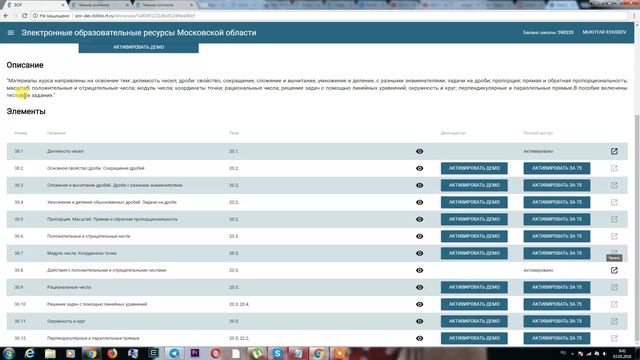Image resolution: width=640 pixels, height=360 pixels.
Task: Launch Internet Explorer from the taskbar
Action: click(29, 353)
